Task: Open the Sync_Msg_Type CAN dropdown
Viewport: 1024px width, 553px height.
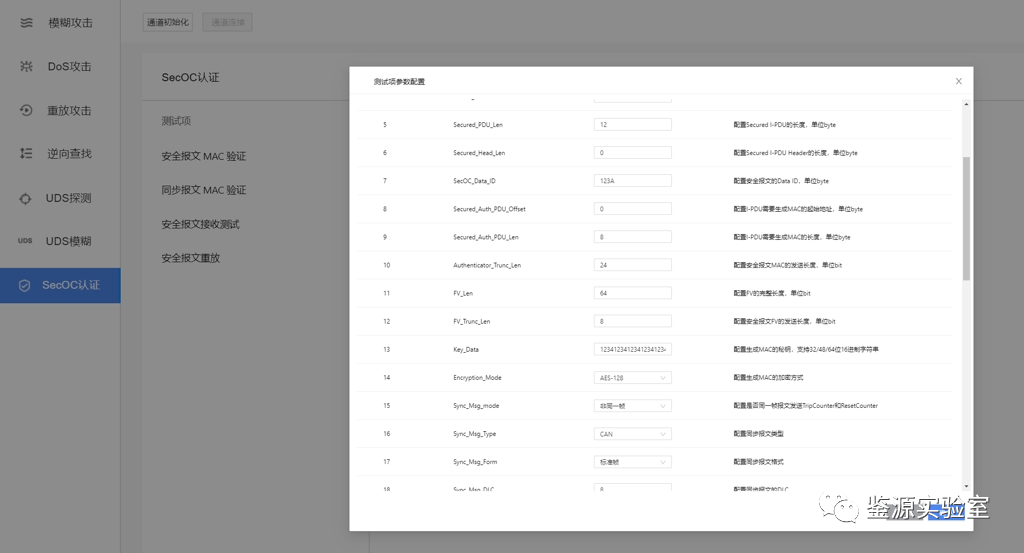Action: tap(632, 434)
